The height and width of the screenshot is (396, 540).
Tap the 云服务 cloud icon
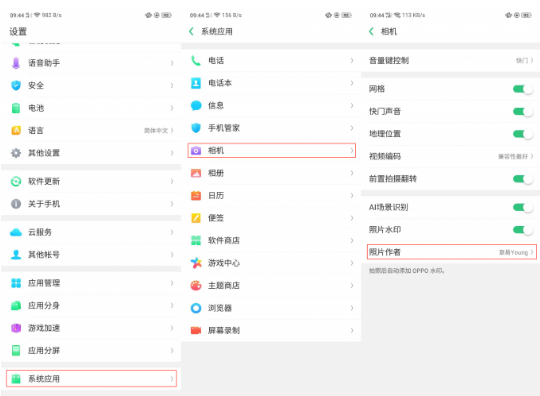coord(16,232)
